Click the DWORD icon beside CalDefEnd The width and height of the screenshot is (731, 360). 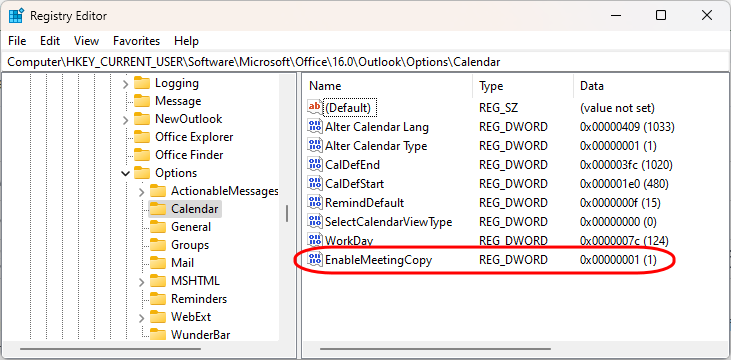(x=315, y=165)
